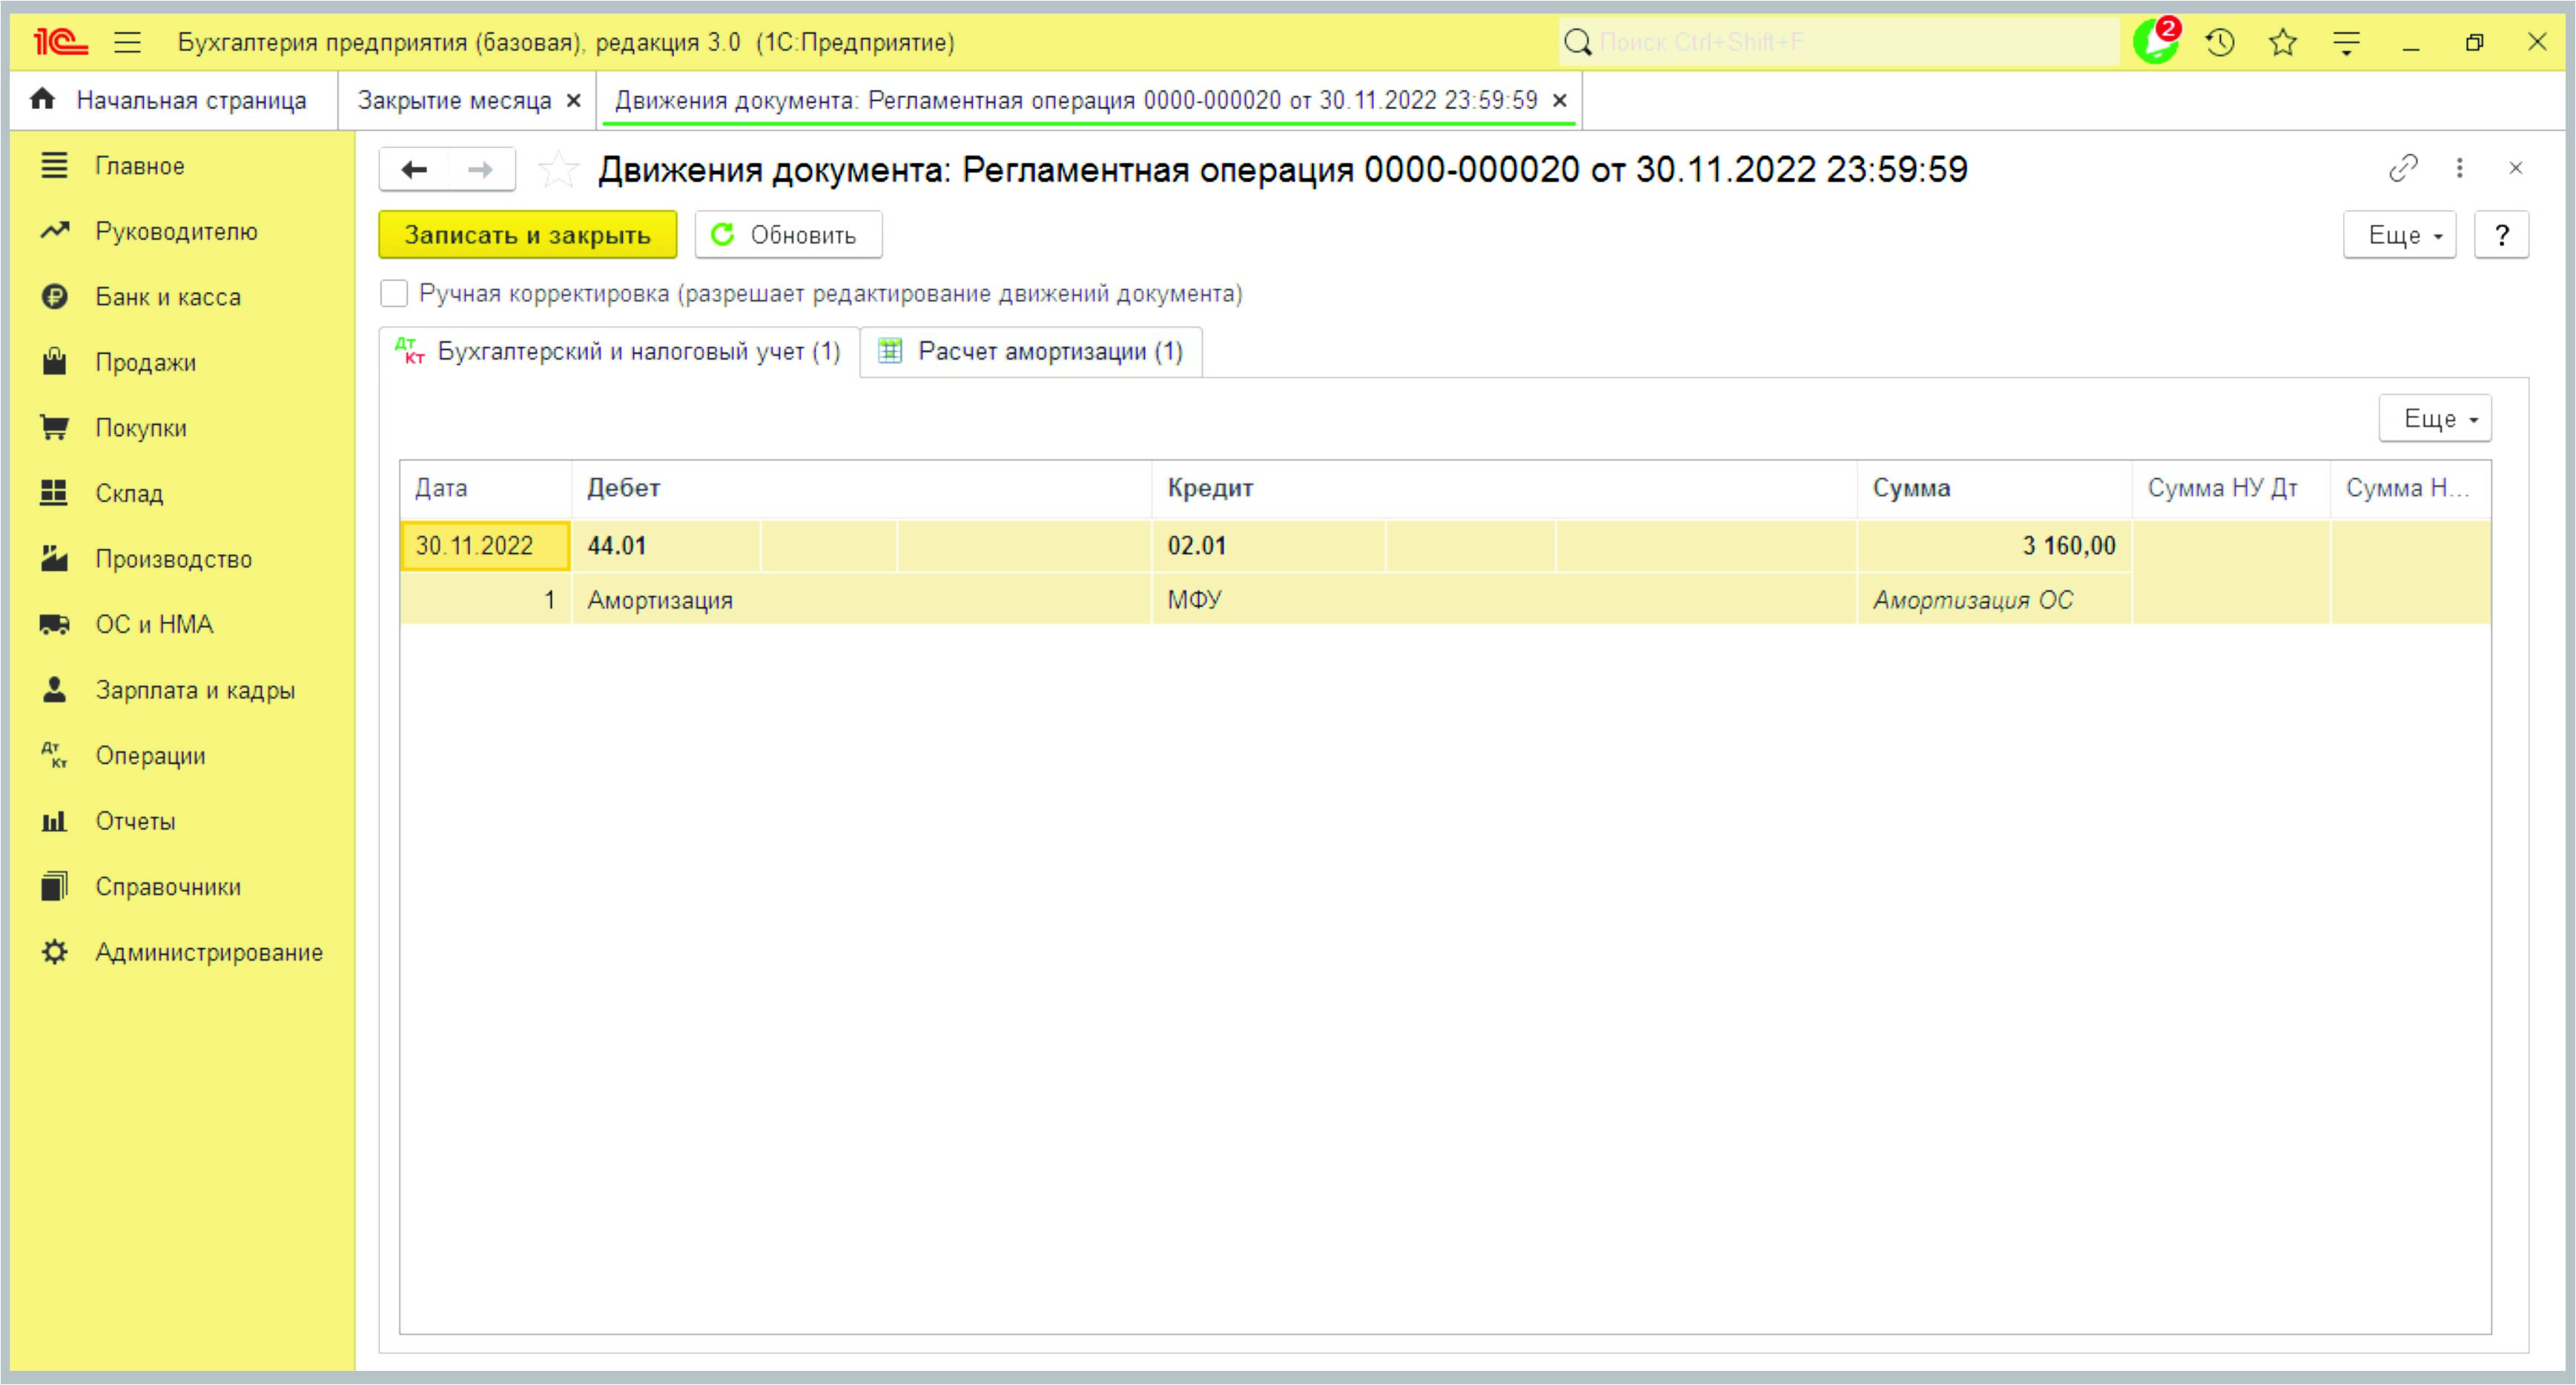
Task: Open the three-dots form menu
Action: click(x=2460, y=168)
